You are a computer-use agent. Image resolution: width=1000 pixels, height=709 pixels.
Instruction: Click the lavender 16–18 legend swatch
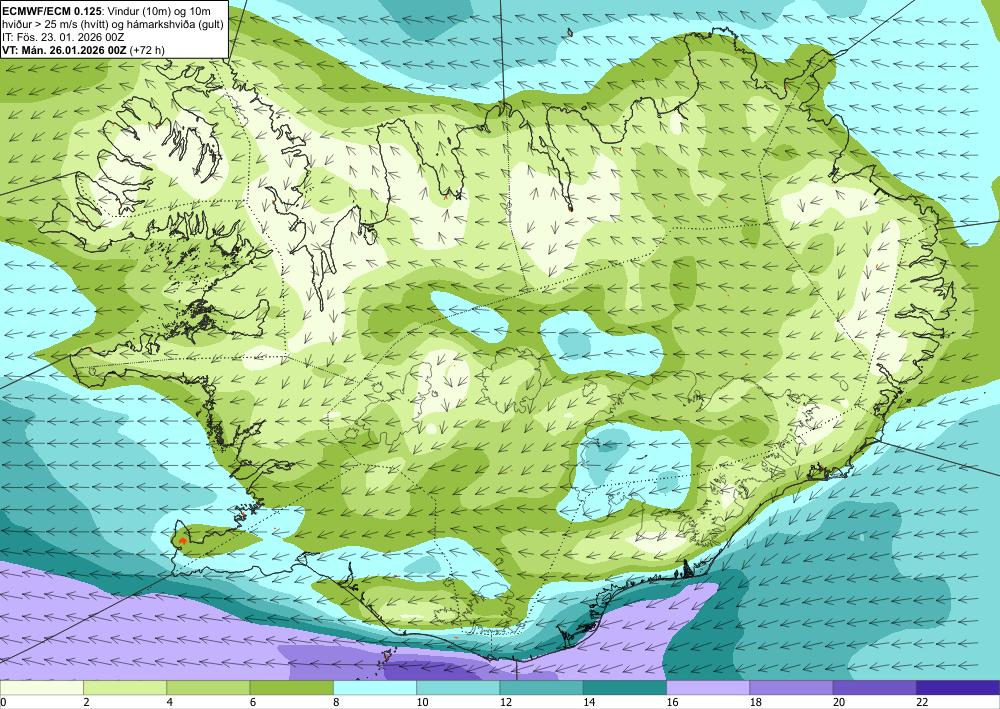(x=708, y=688)
